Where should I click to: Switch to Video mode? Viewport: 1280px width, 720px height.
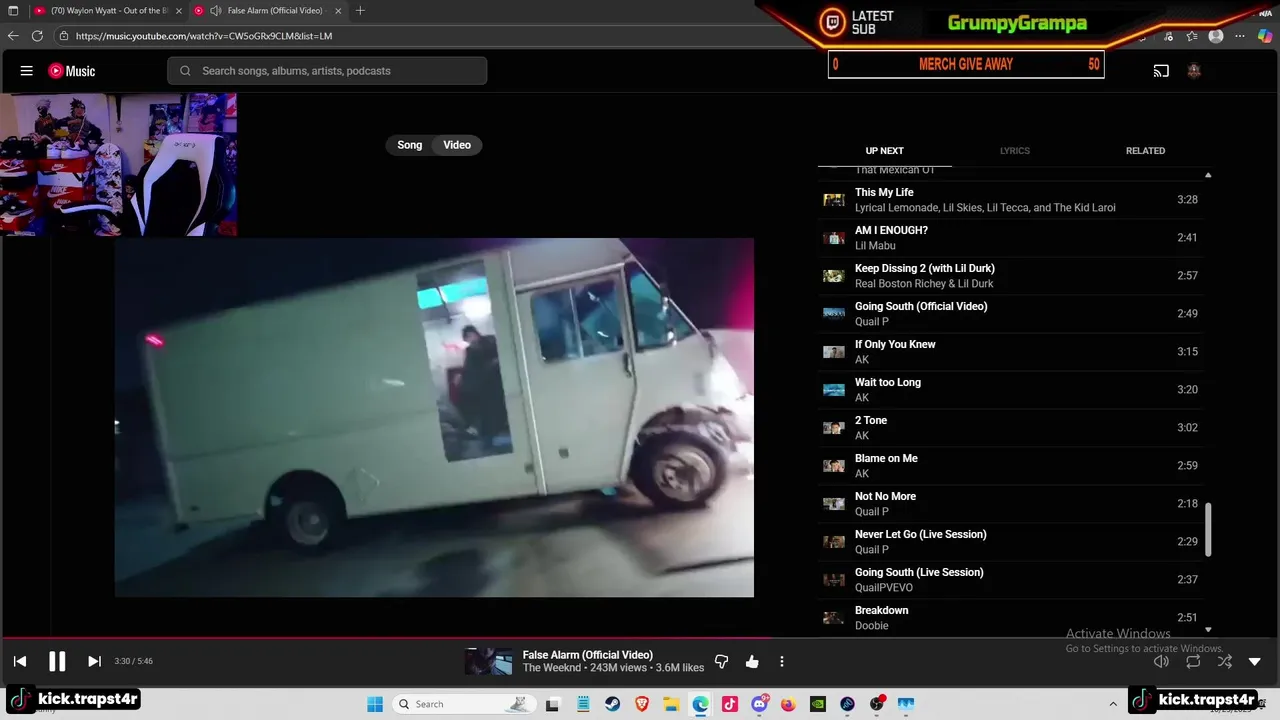(457, 145)
